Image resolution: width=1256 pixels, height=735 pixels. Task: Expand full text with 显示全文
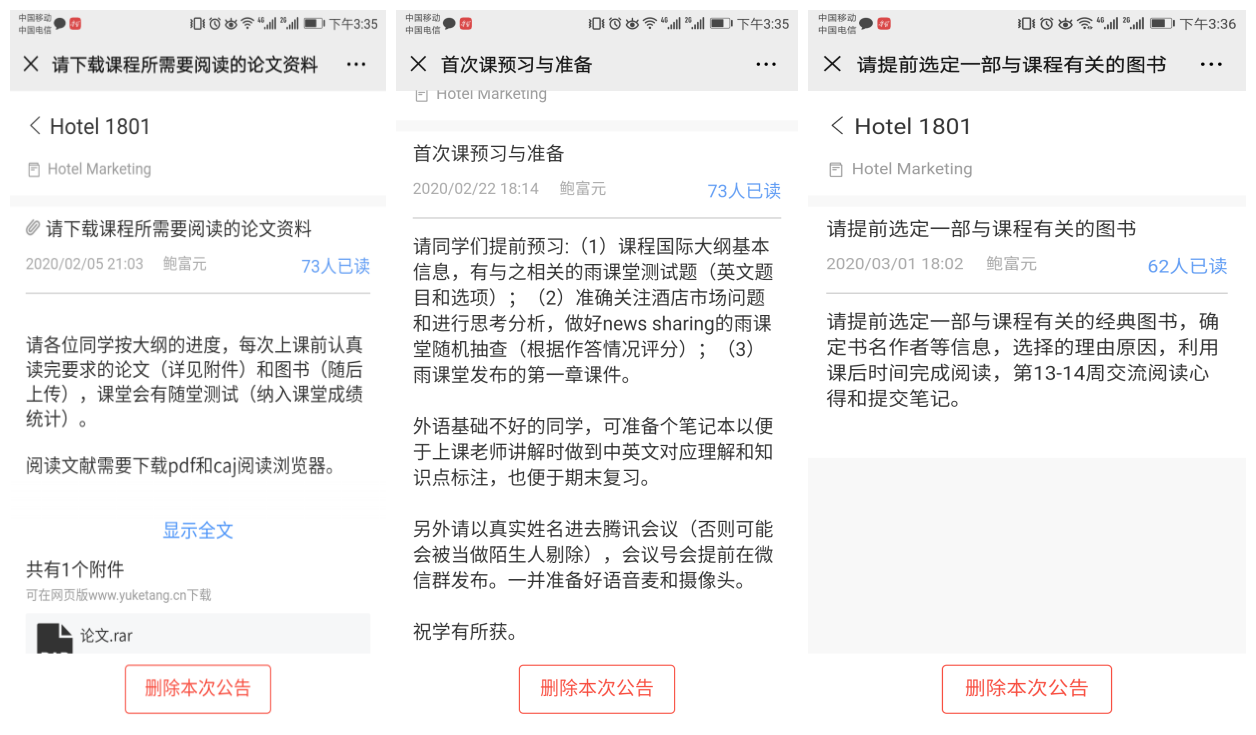(198, 530)
